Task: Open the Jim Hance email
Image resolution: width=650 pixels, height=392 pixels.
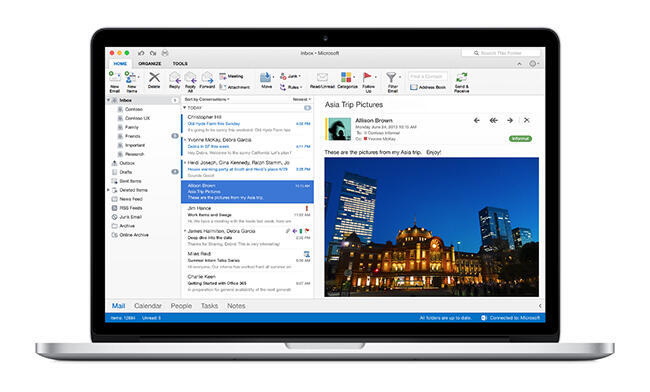Action: tap(247, 215)
